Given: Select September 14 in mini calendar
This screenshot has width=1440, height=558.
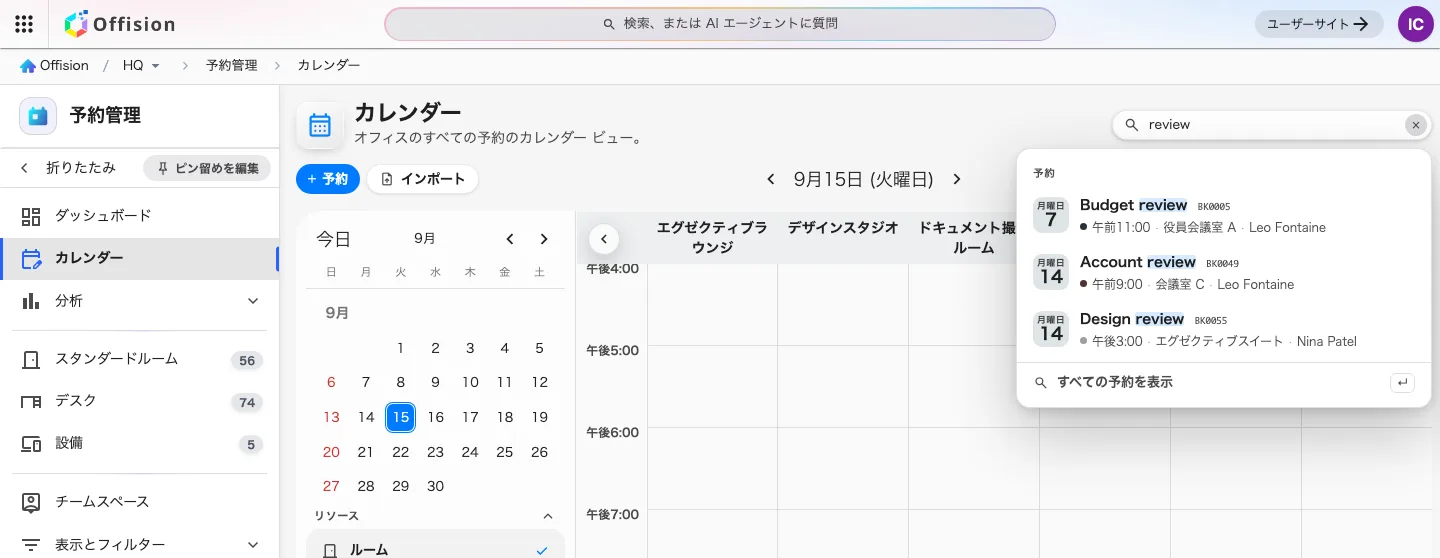Looking at the screenshot, I should point(366,417).
